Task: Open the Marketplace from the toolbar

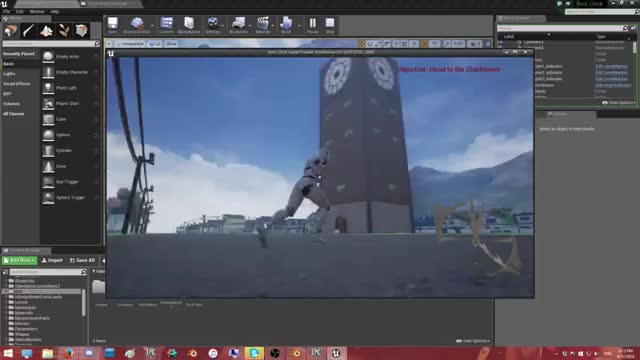Action: (x=189, y=25)
